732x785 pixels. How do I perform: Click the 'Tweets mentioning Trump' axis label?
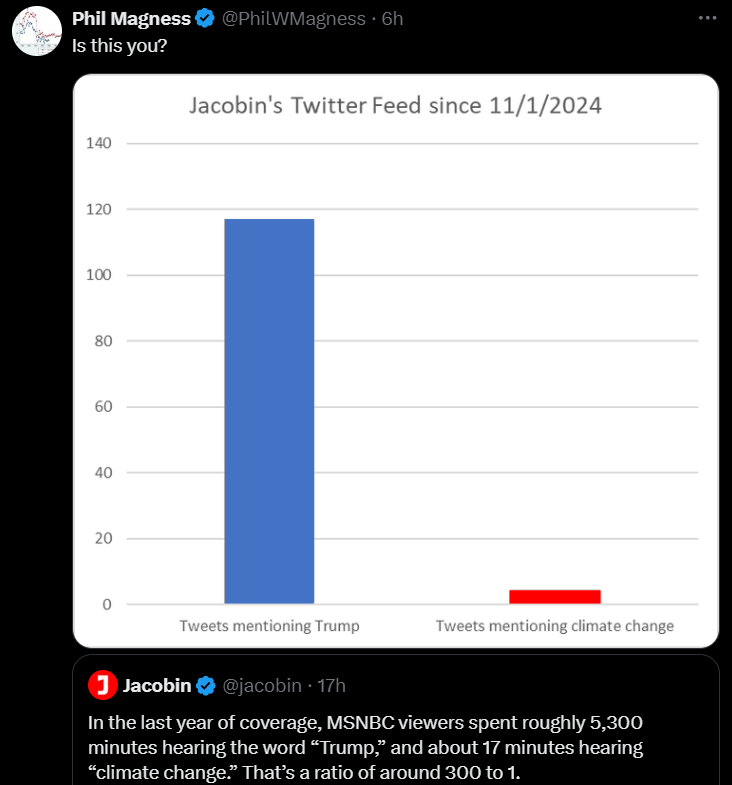[269, 626]
